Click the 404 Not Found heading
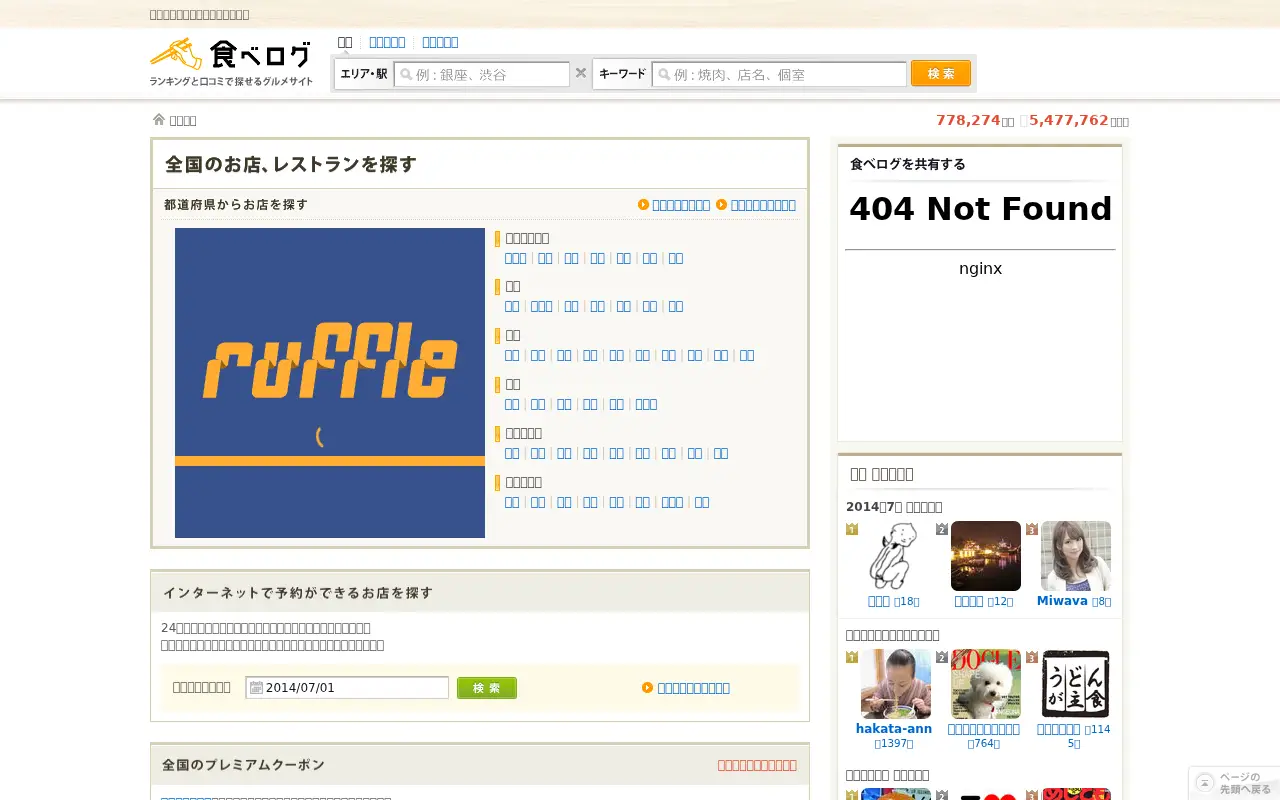Screen dimensions: 1280x800 [x=980, y=209]
